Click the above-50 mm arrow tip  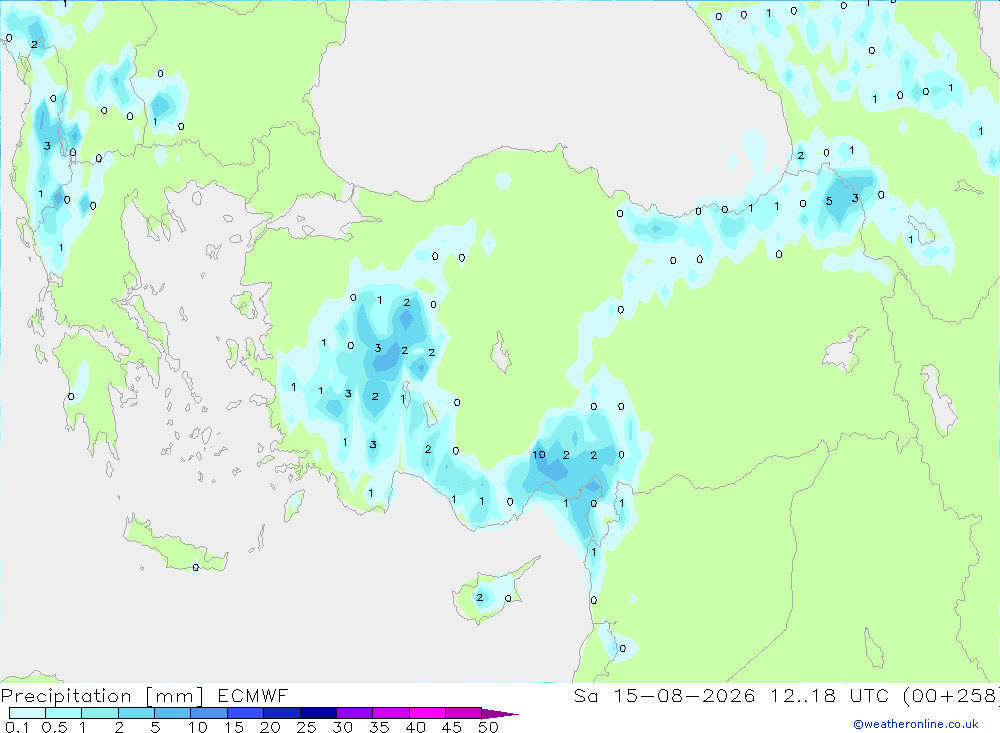click(500, 714)
